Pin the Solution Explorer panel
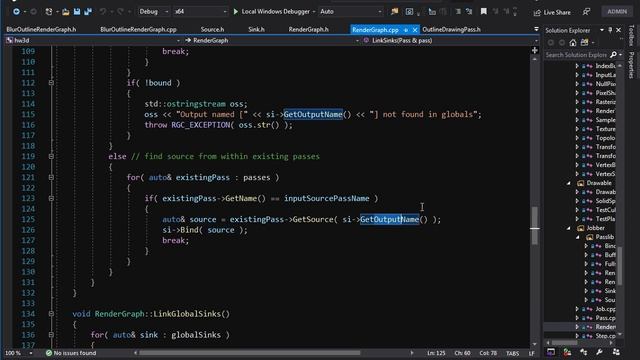 click(x=610, y=30)
